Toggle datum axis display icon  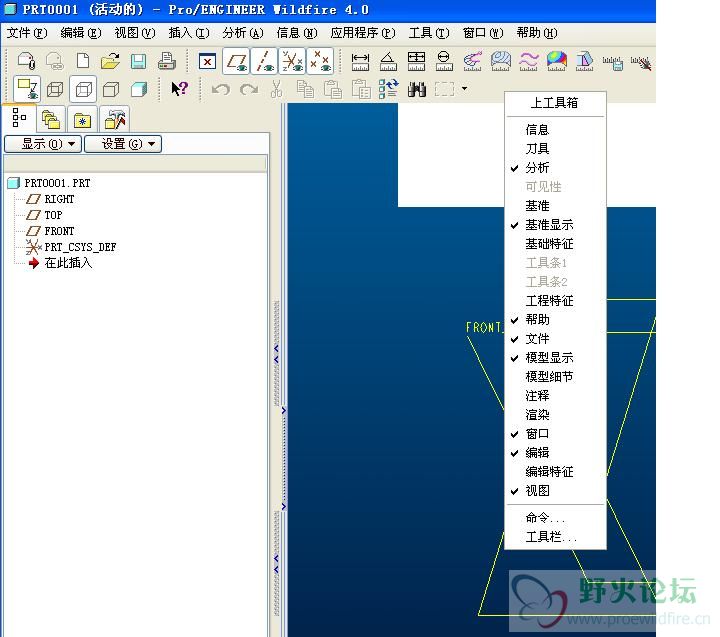click(x=264, y=61)
